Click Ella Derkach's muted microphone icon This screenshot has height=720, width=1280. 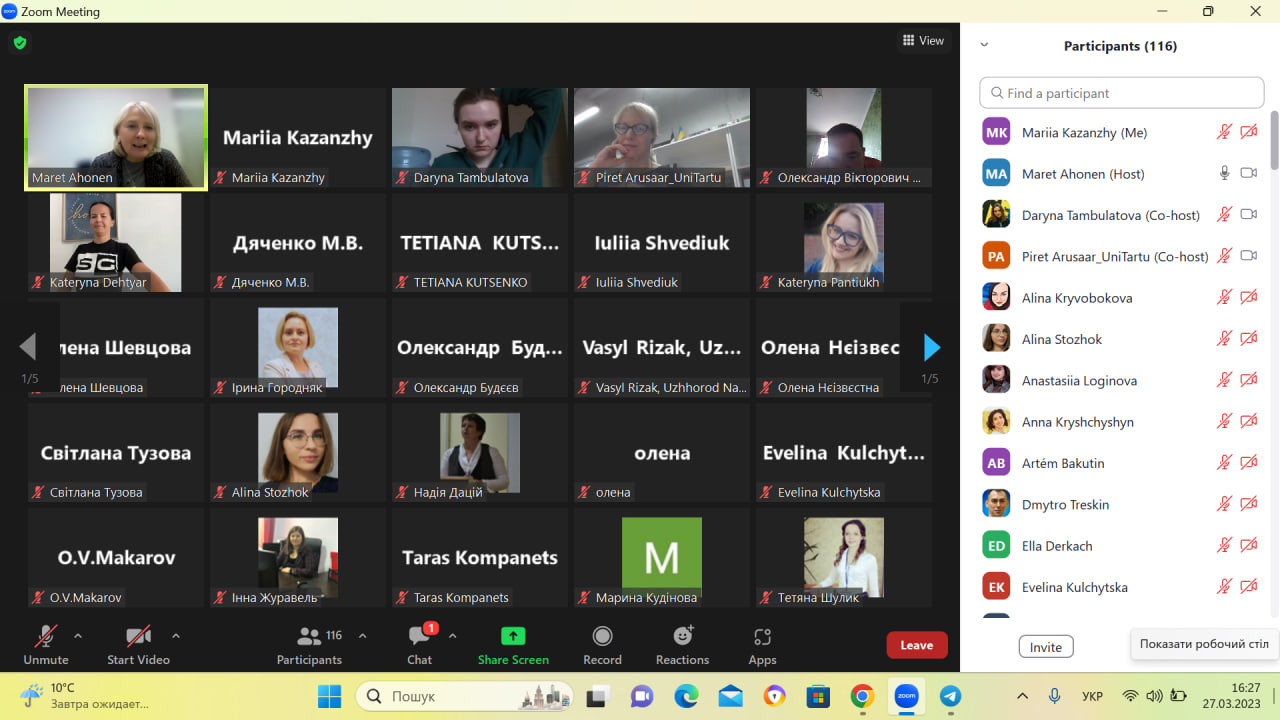[x=1224, y=546]
